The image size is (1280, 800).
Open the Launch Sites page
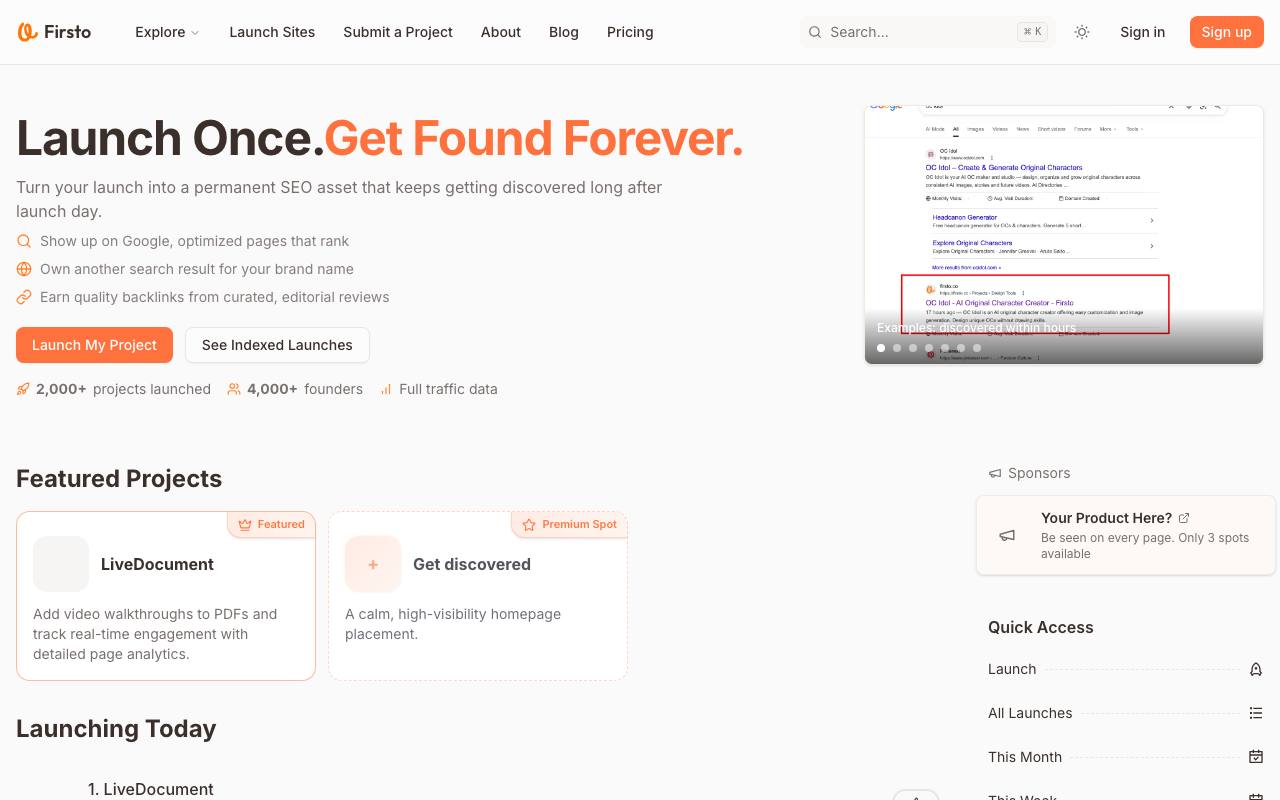272,32
